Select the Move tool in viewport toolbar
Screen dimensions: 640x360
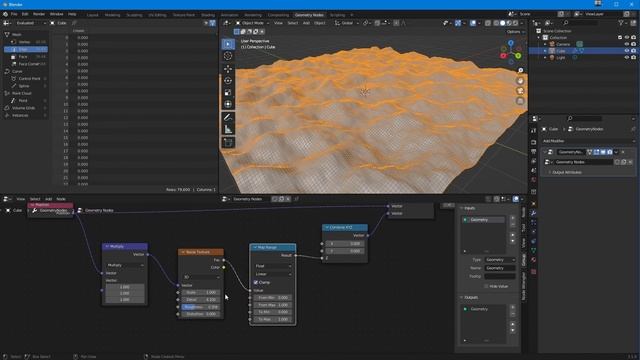click(228, 69)
